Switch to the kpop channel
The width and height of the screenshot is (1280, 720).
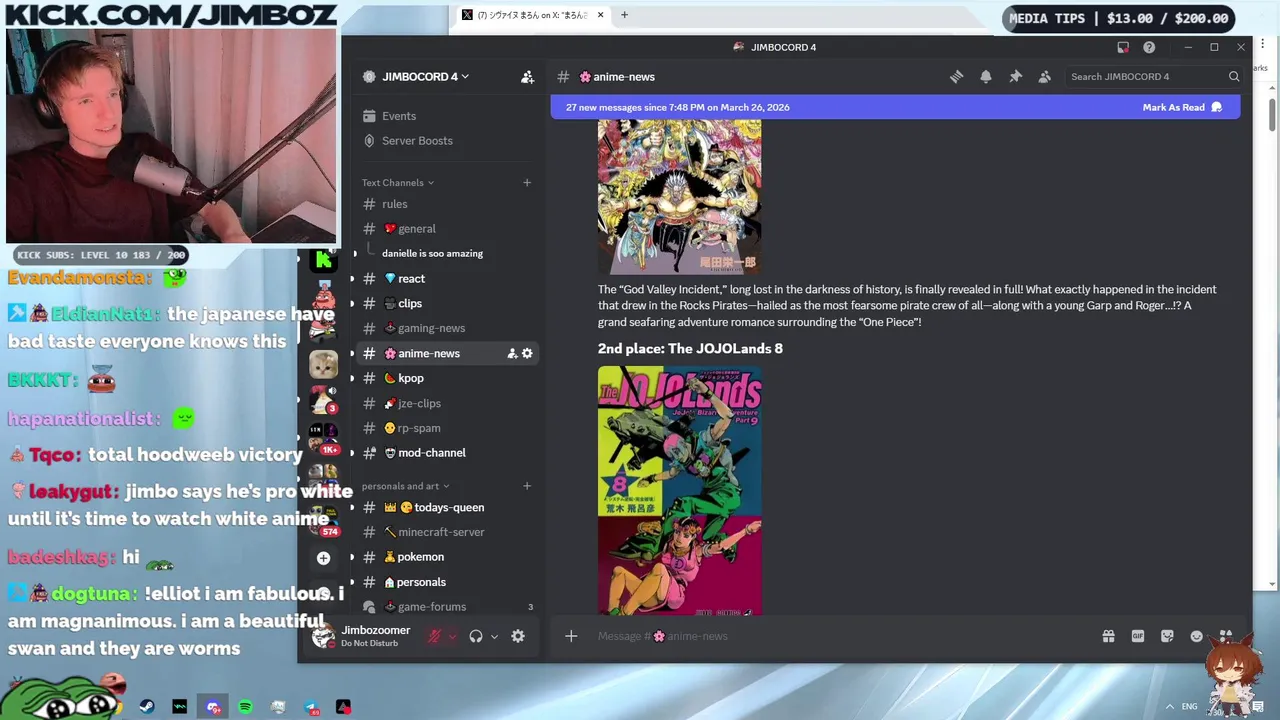click(447, 378)
